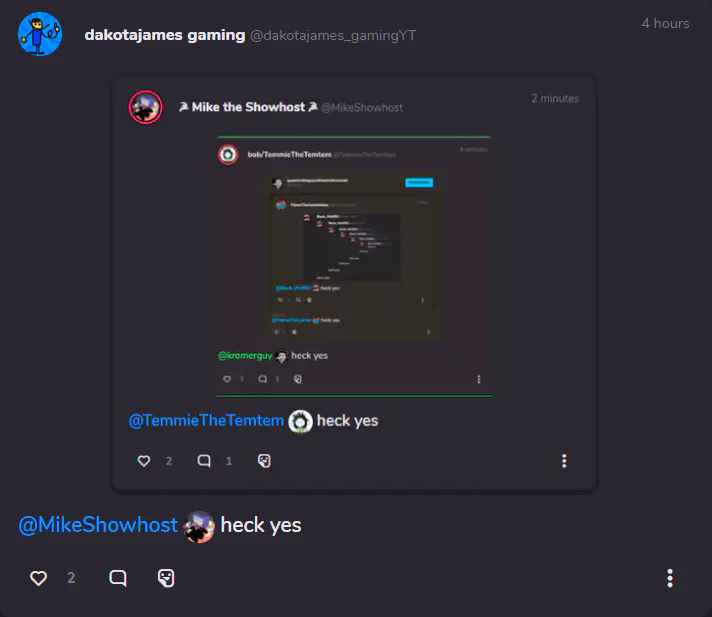
Task: Click small avatar beside @MikeShowhost mention
Action: point(199,527)
